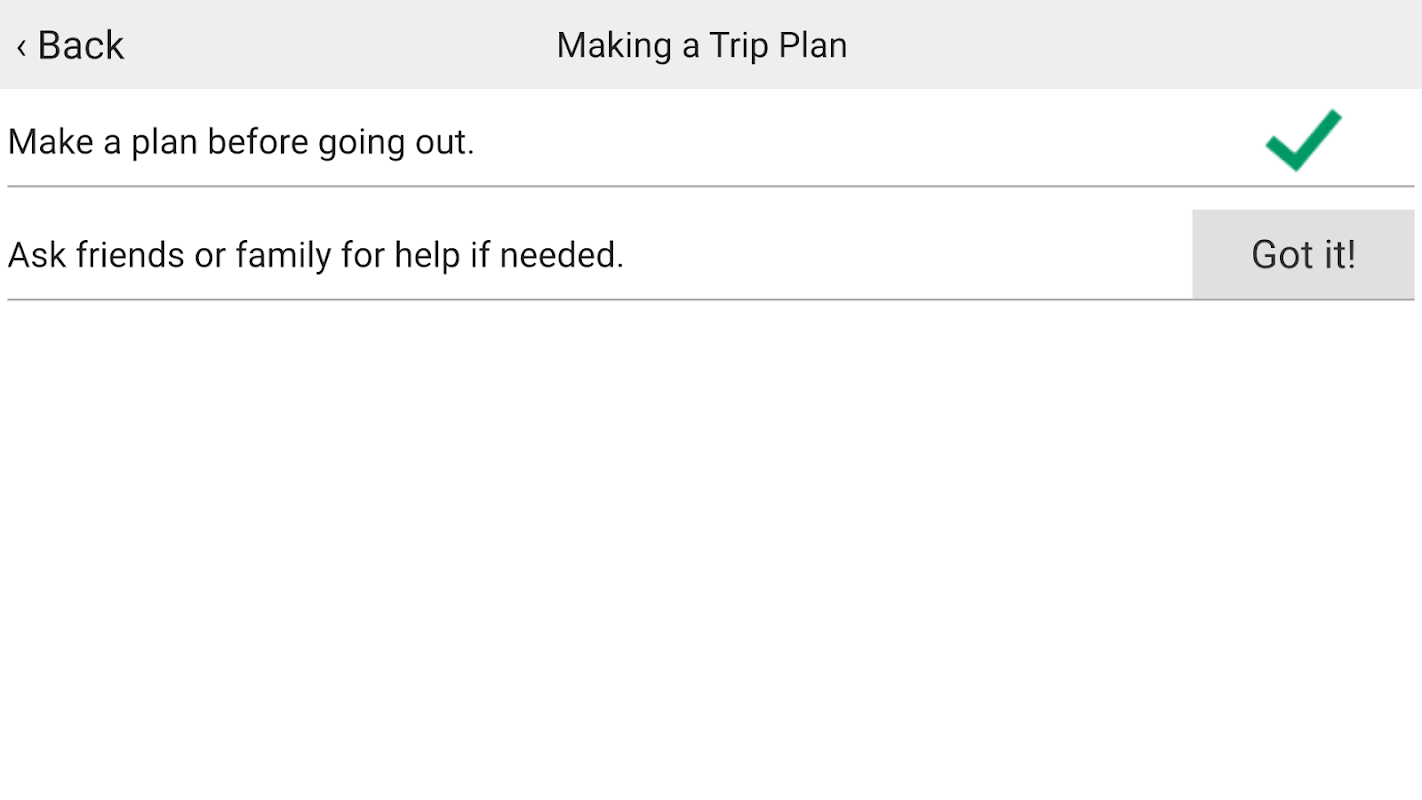Go back using the Back label

[81, 46]
